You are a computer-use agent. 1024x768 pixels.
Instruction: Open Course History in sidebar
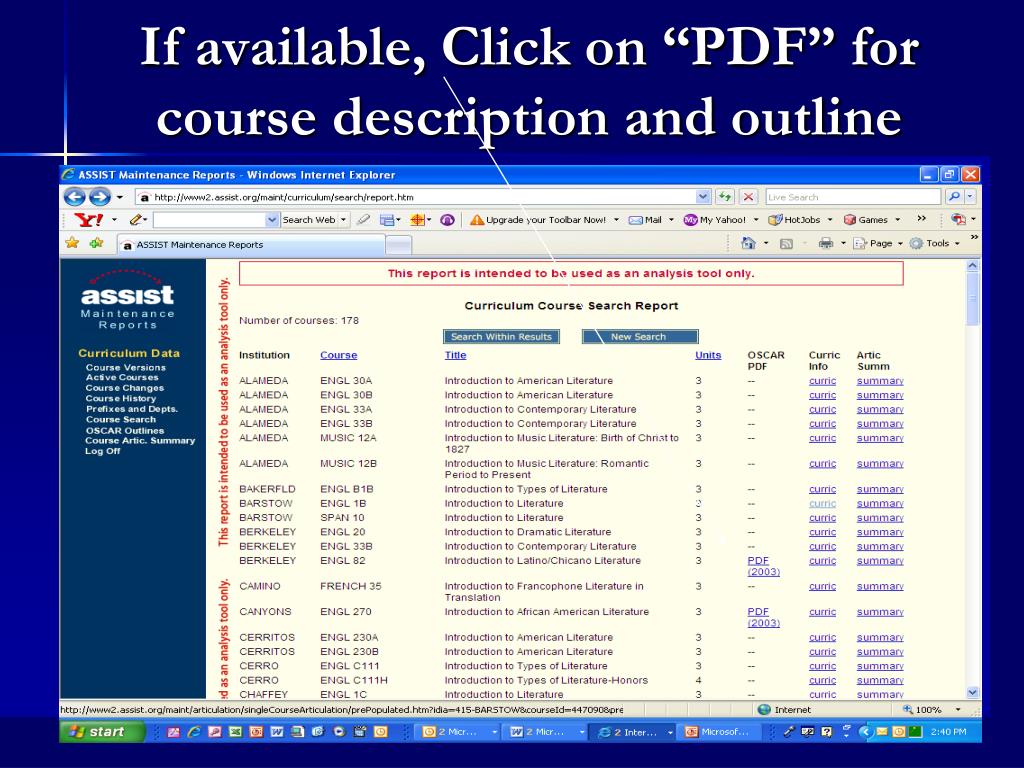pos(121,398)
